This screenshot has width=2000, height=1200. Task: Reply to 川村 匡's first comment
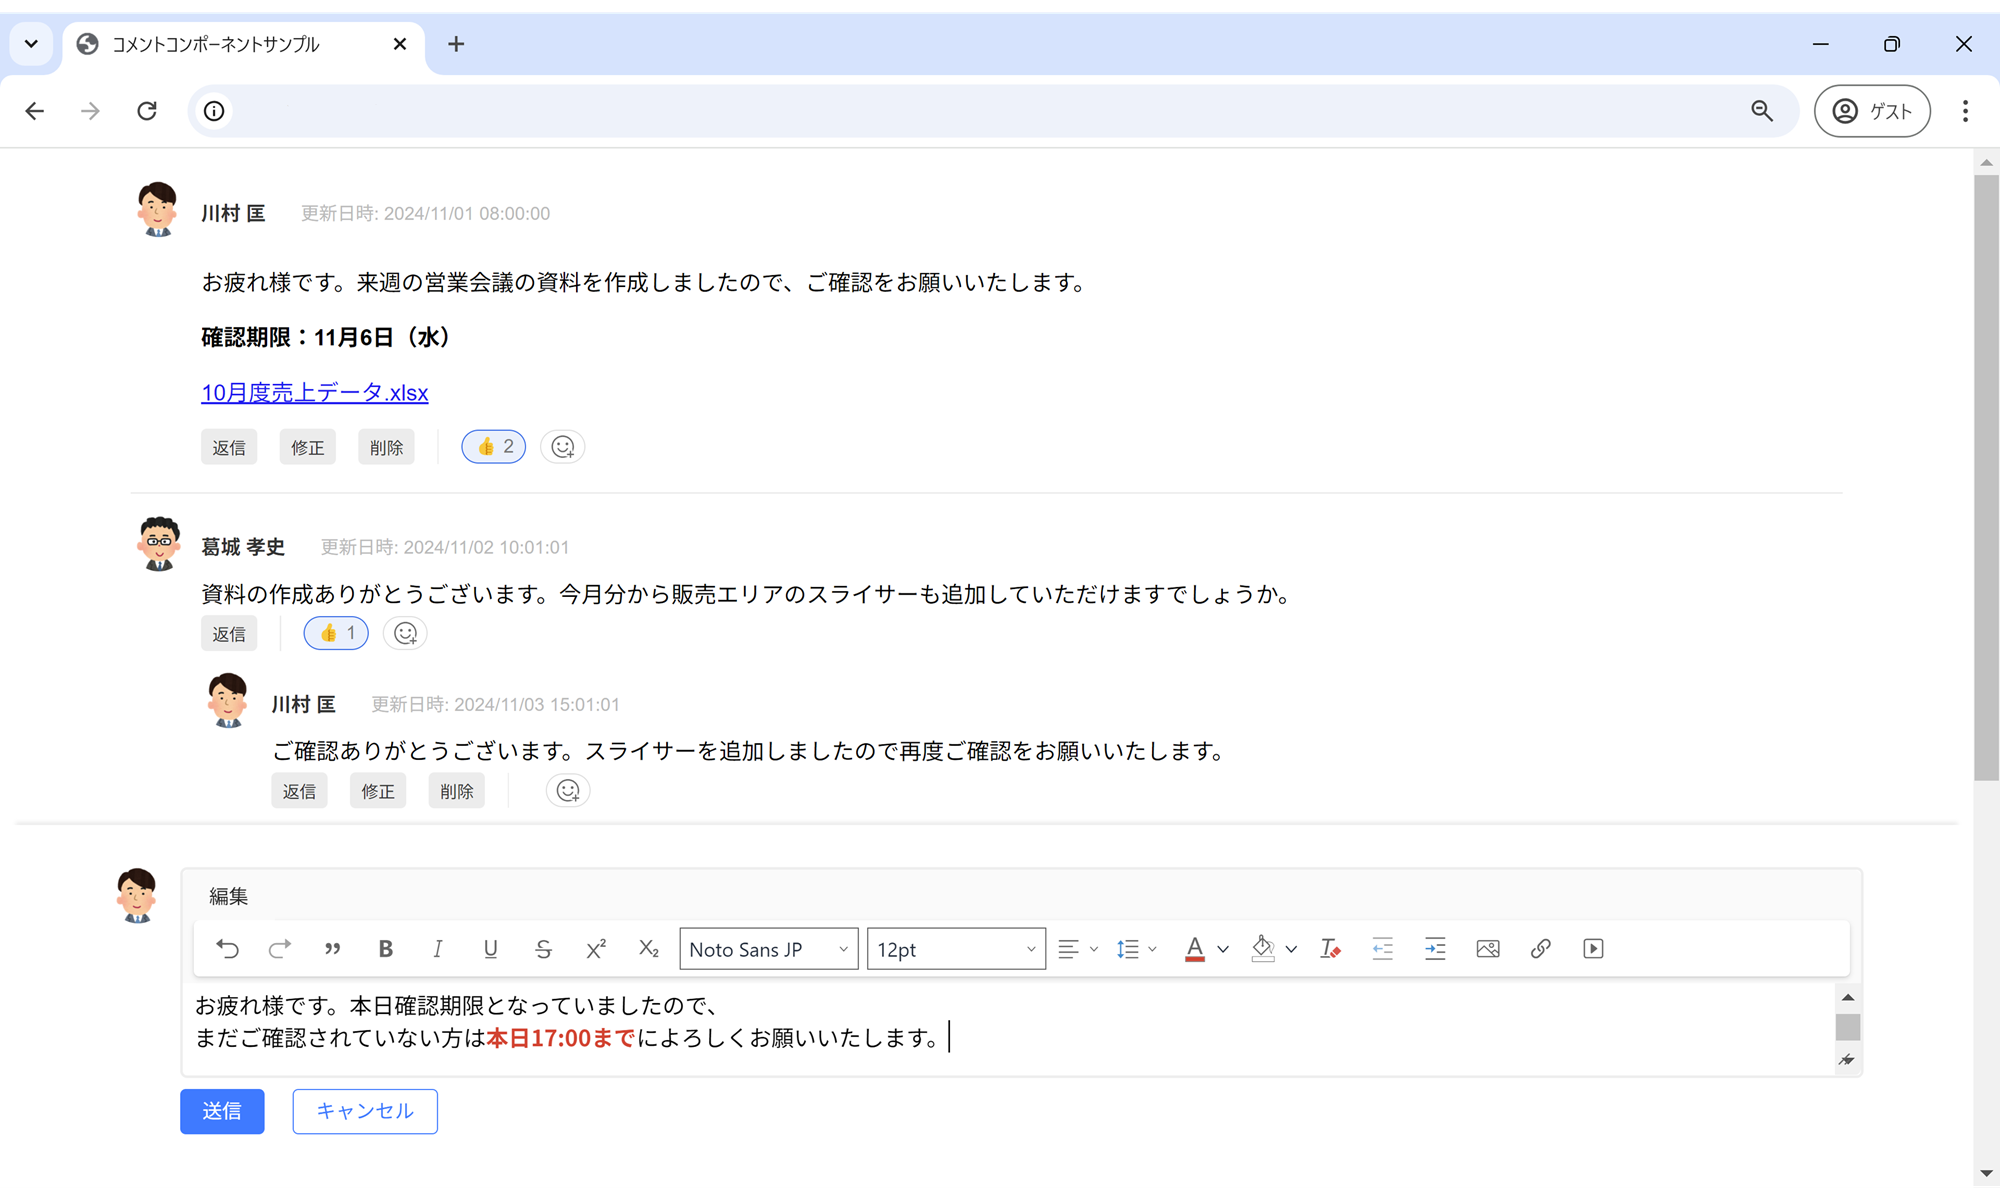[229, 447]
